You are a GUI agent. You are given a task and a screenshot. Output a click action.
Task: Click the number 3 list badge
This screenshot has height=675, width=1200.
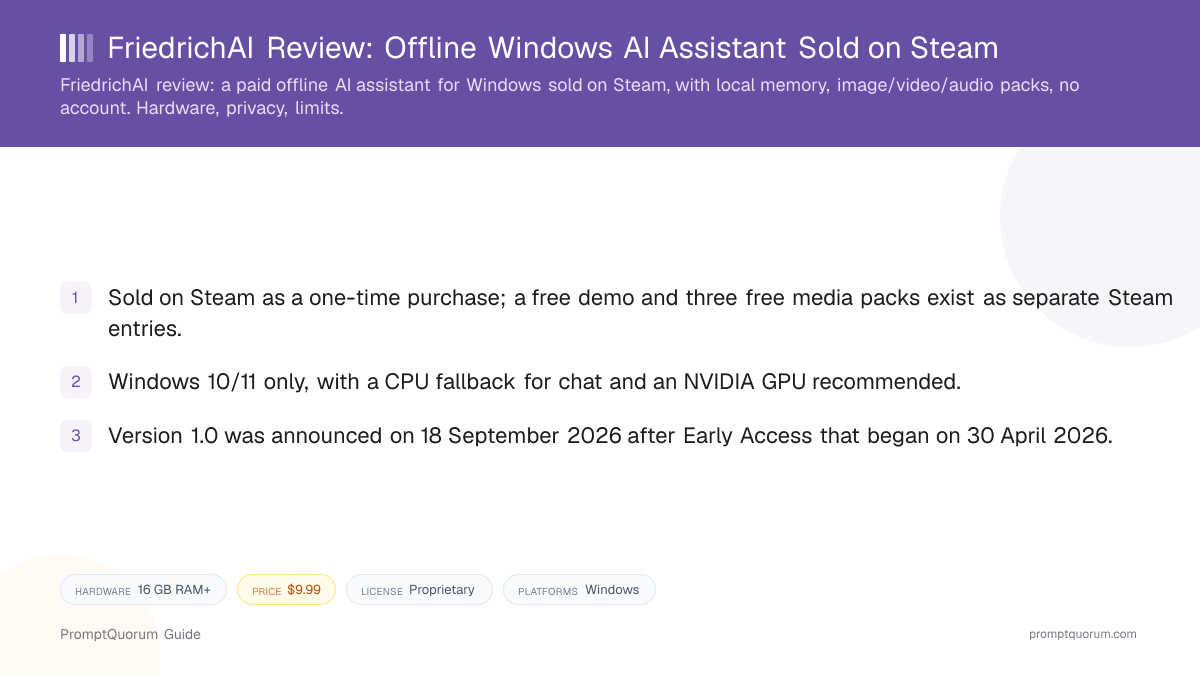[76, 436]
